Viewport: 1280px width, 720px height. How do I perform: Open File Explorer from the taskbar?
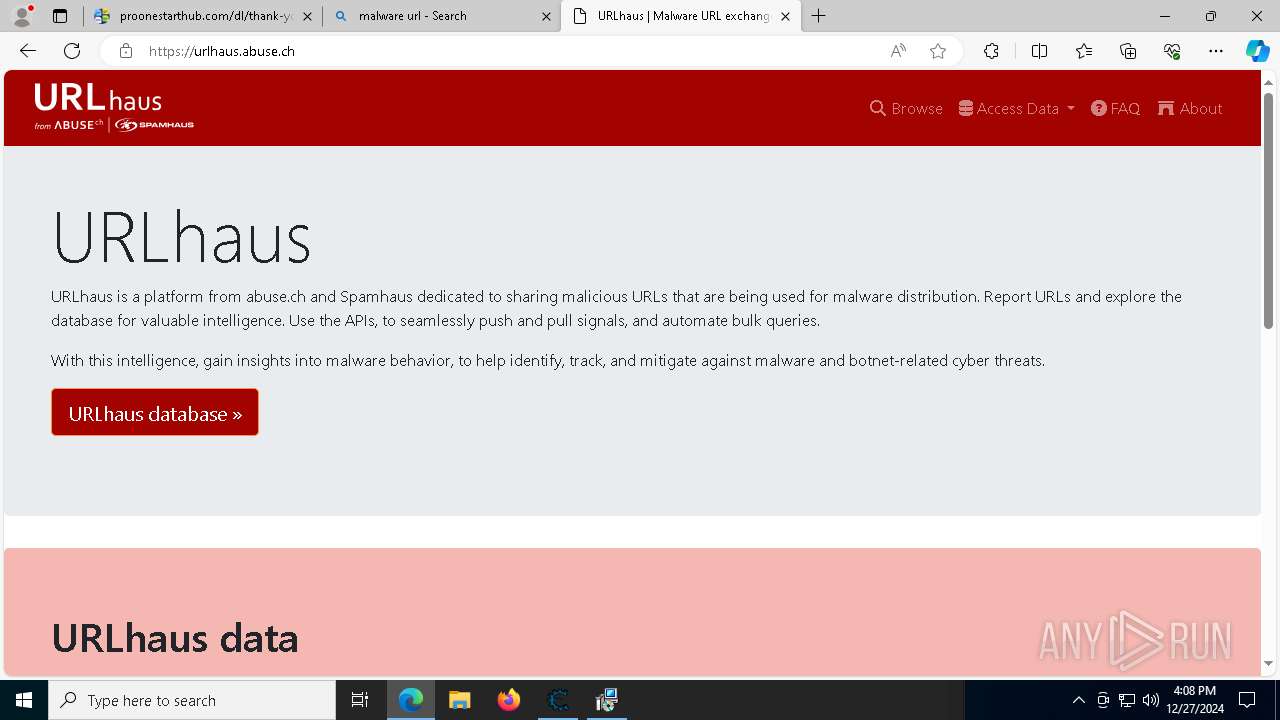(x=460, y=700)
